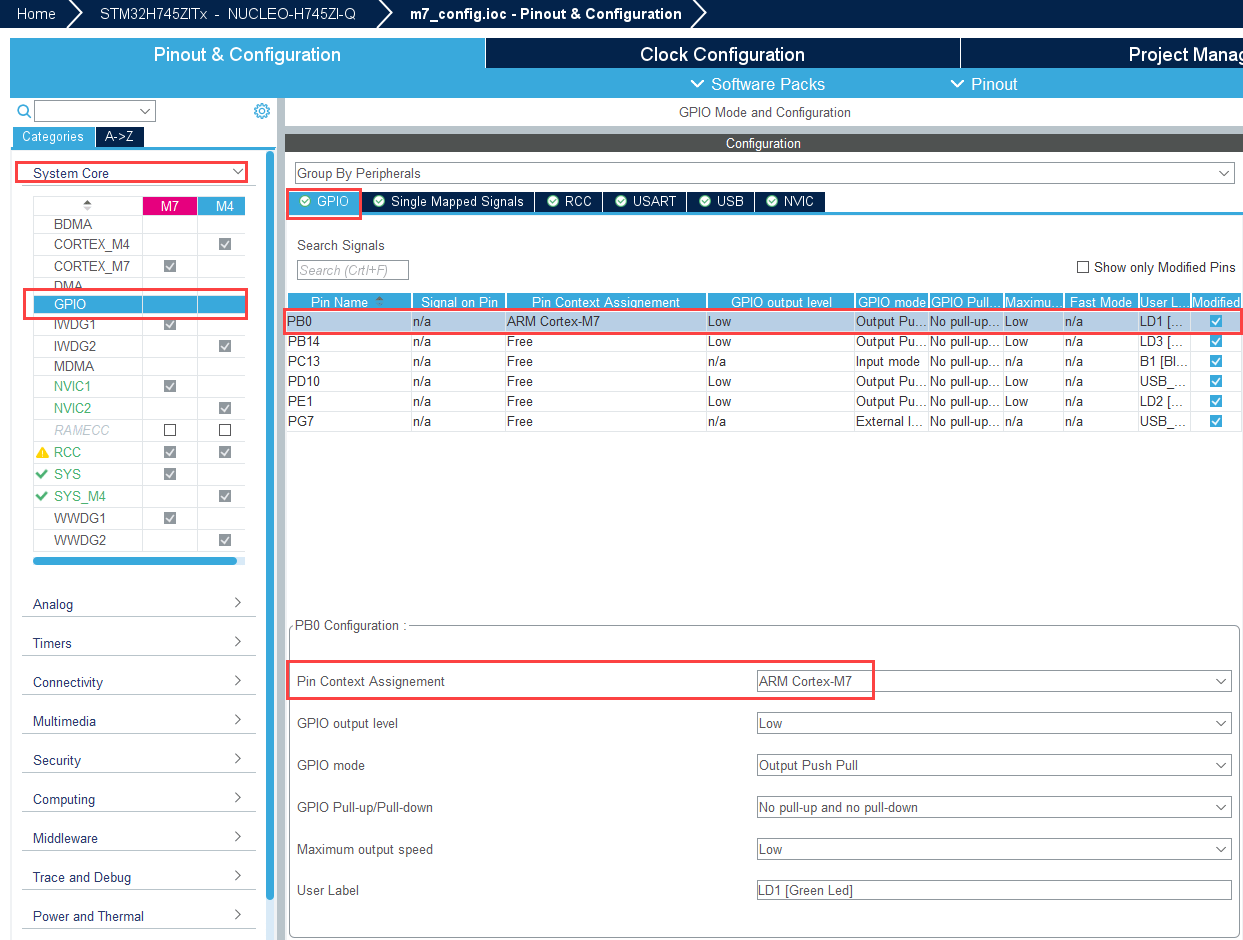This screenshot has width=1243, height=940.
Task: Click the Pin Name column sort icon
Action: tap(379, 302)
